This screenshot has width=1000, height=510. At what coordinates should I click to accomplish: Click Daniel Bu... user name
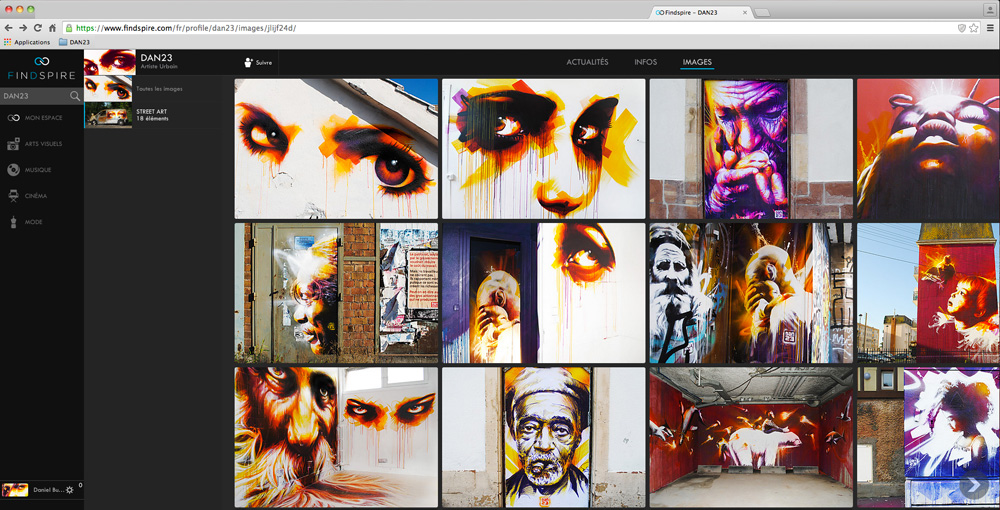(47, 490)
